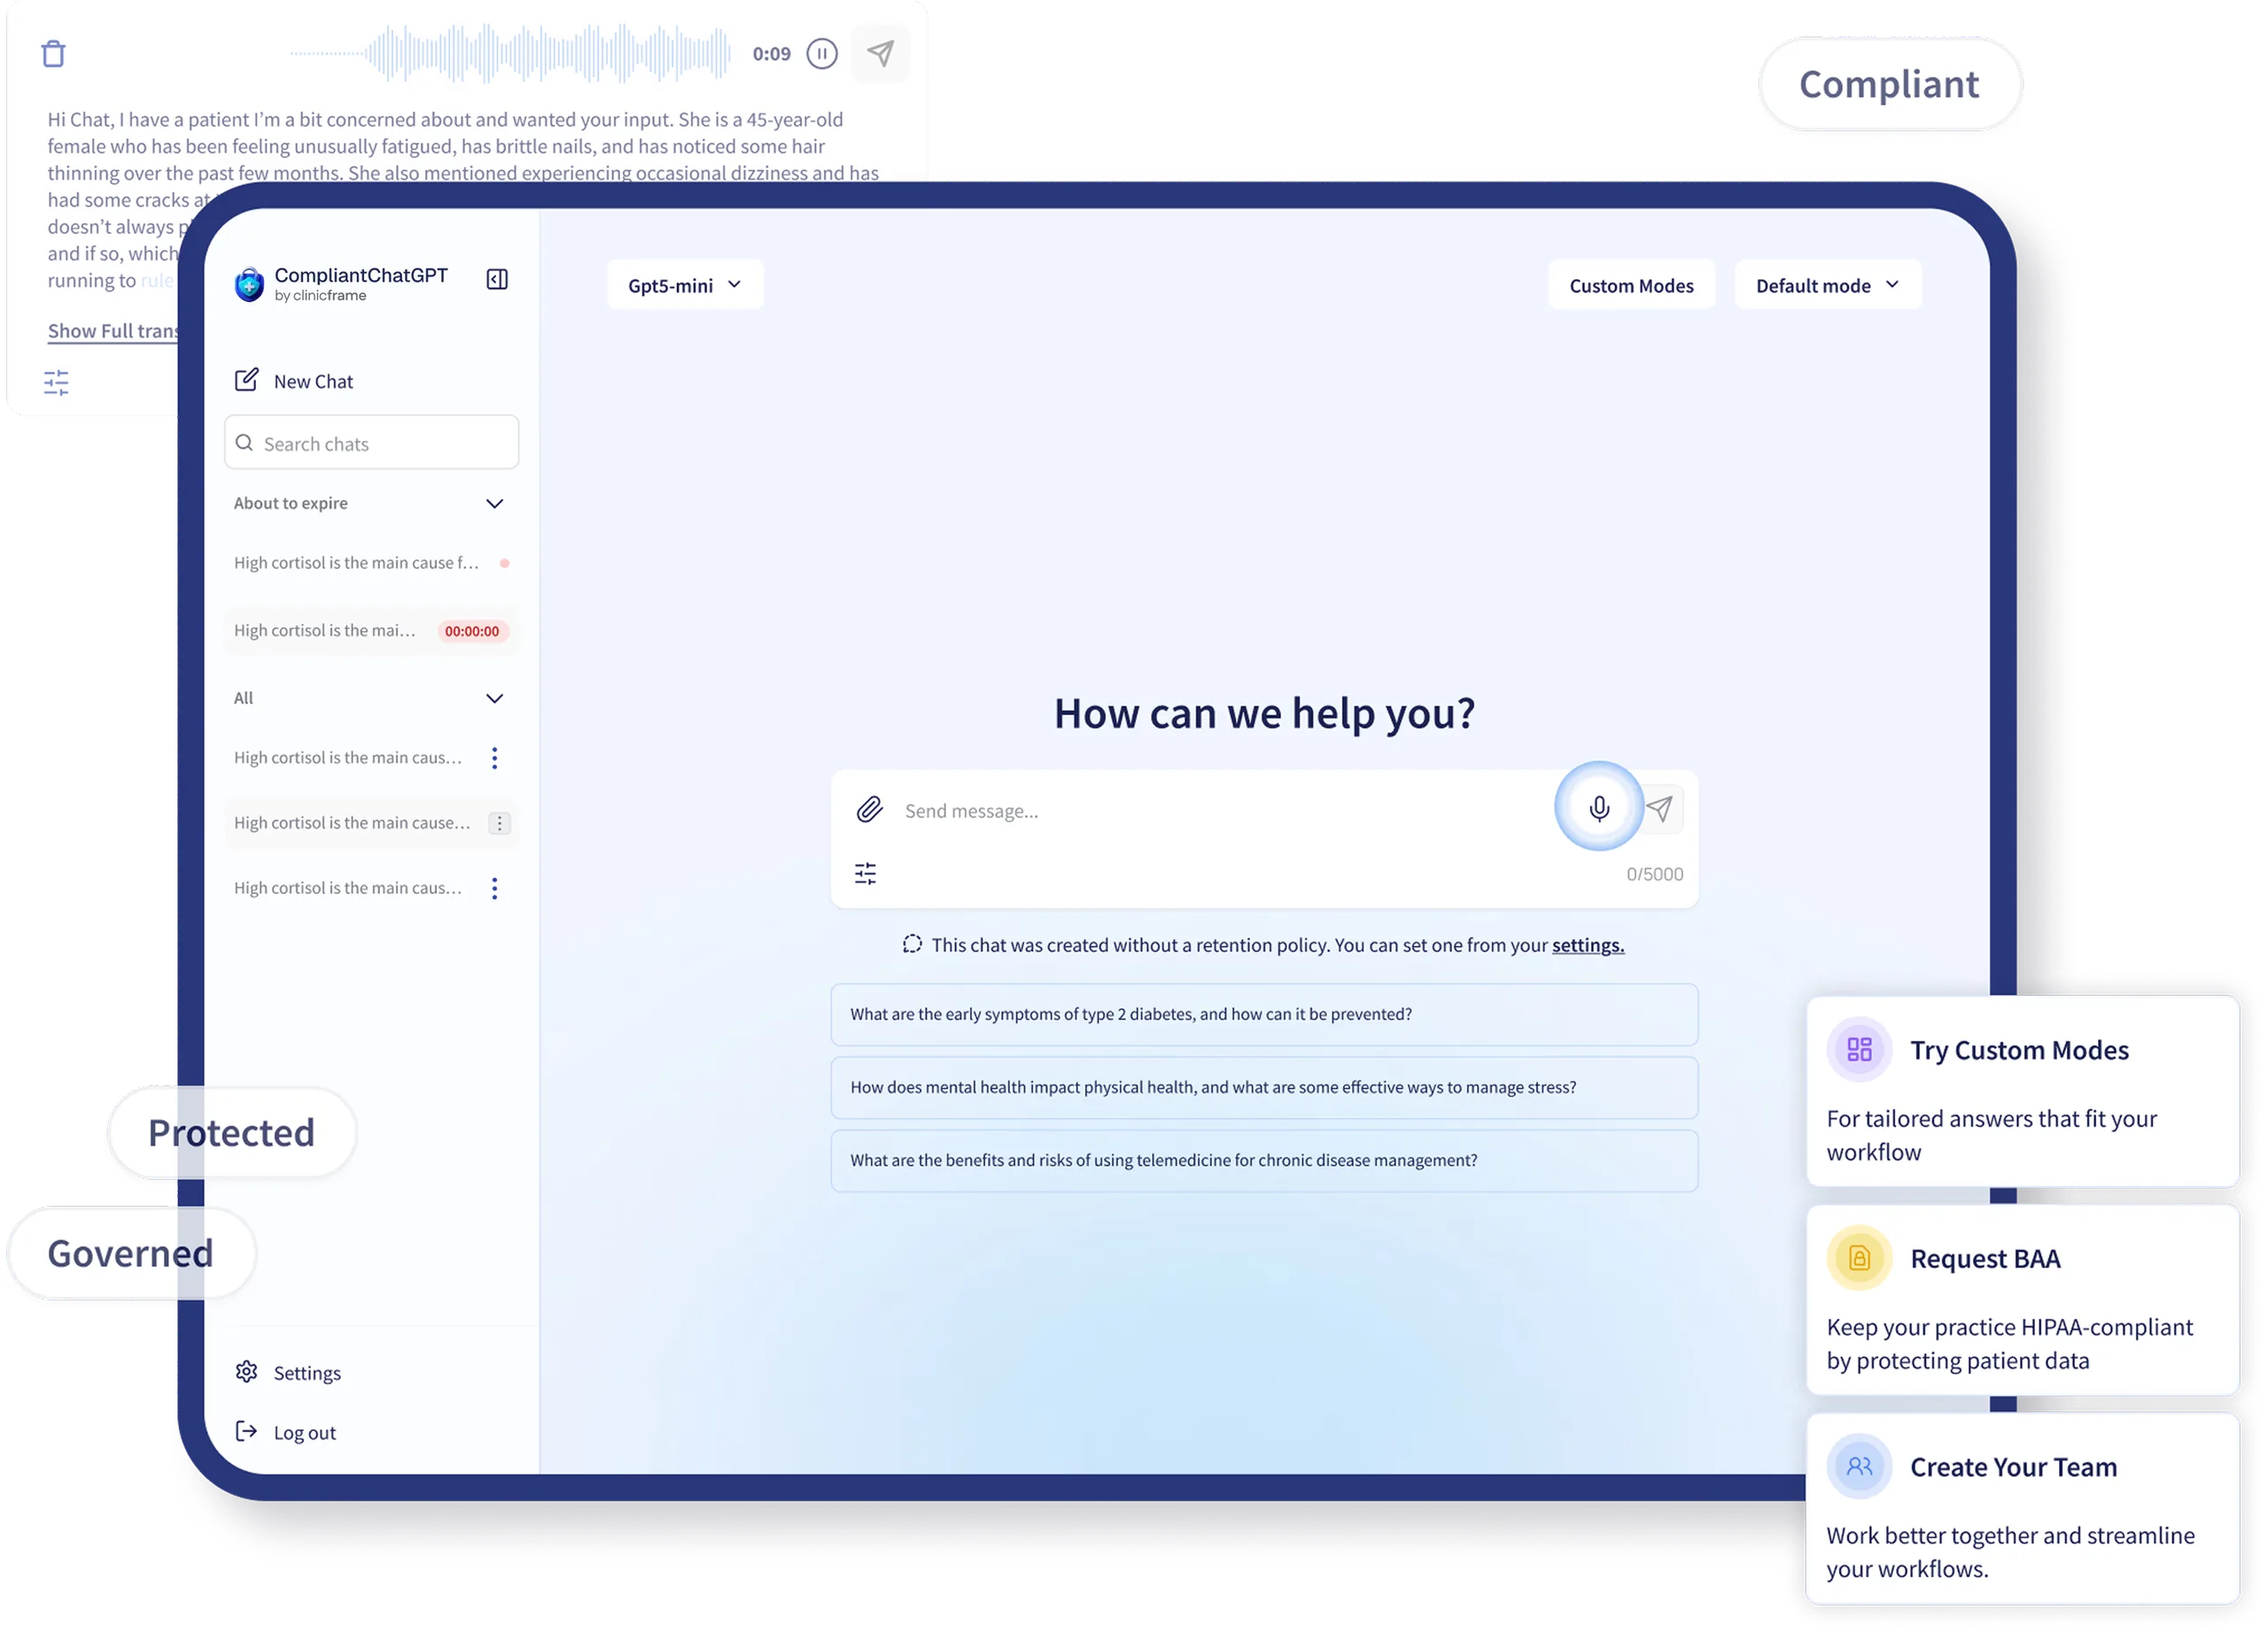
Task: Click the Request BAA lock icon
Action: pos(1859,1257)
